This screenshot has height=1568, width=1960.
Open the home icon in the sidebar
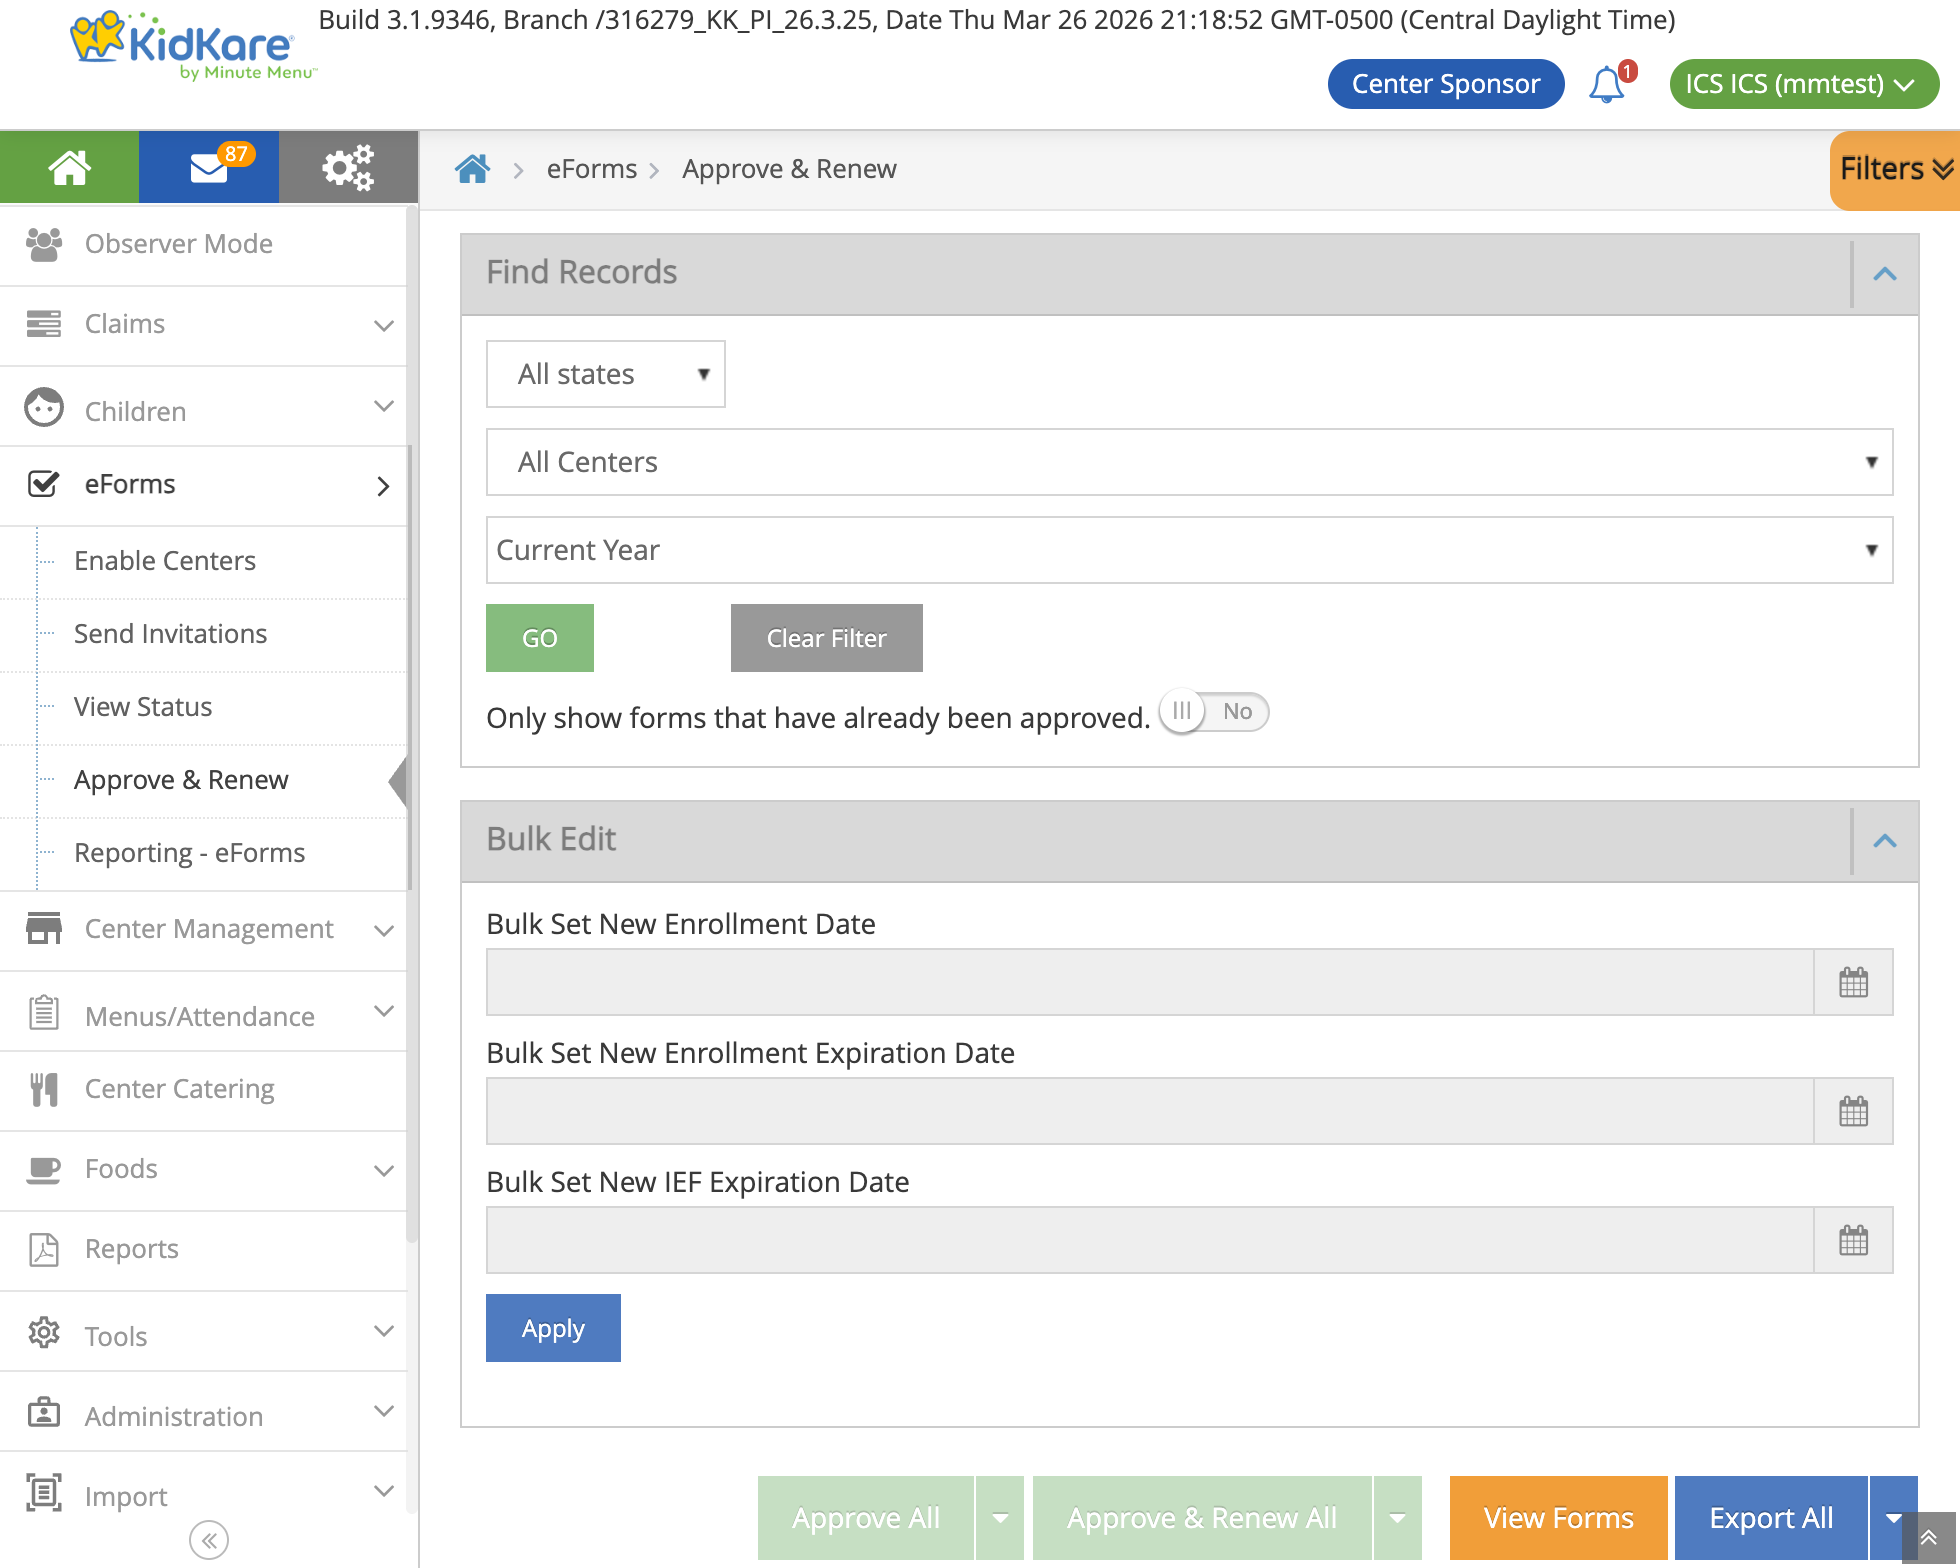pyautogui.click(x=68, y=167)
